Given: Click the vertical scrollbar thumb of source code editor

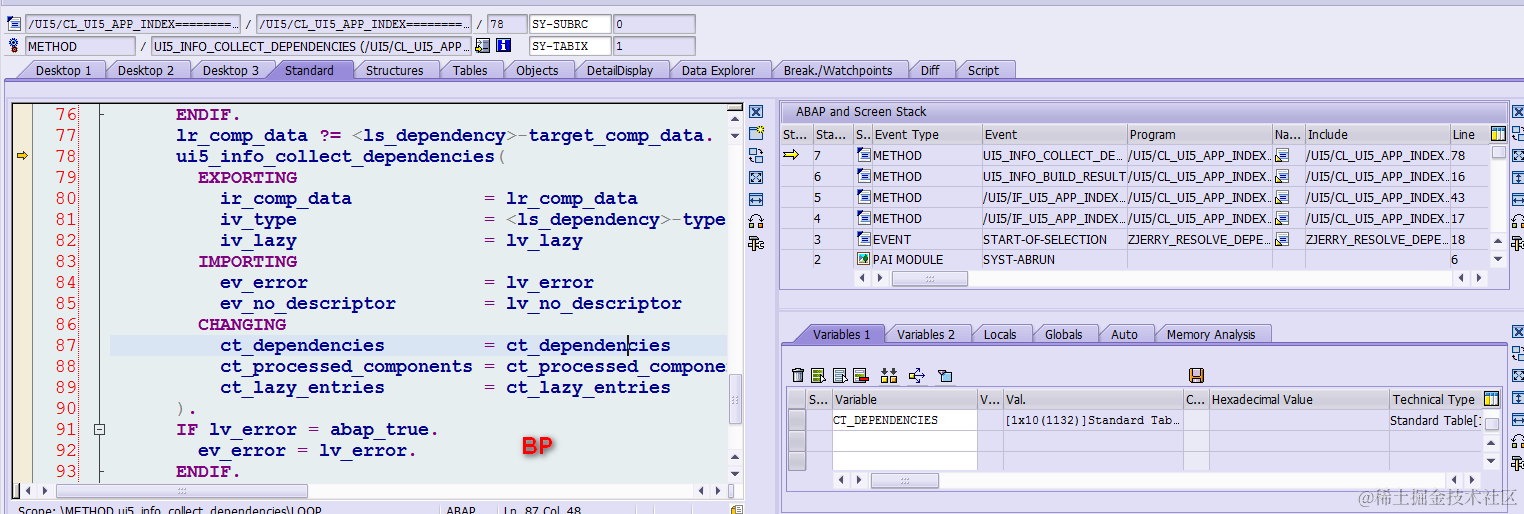Looking at the screenshot, I should click(x=736, y=398).
